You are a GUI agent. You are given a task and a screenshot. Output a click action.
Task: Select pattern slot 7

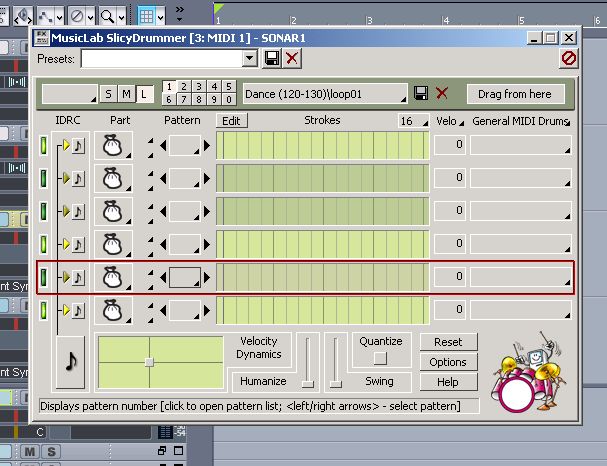point(184,99)
